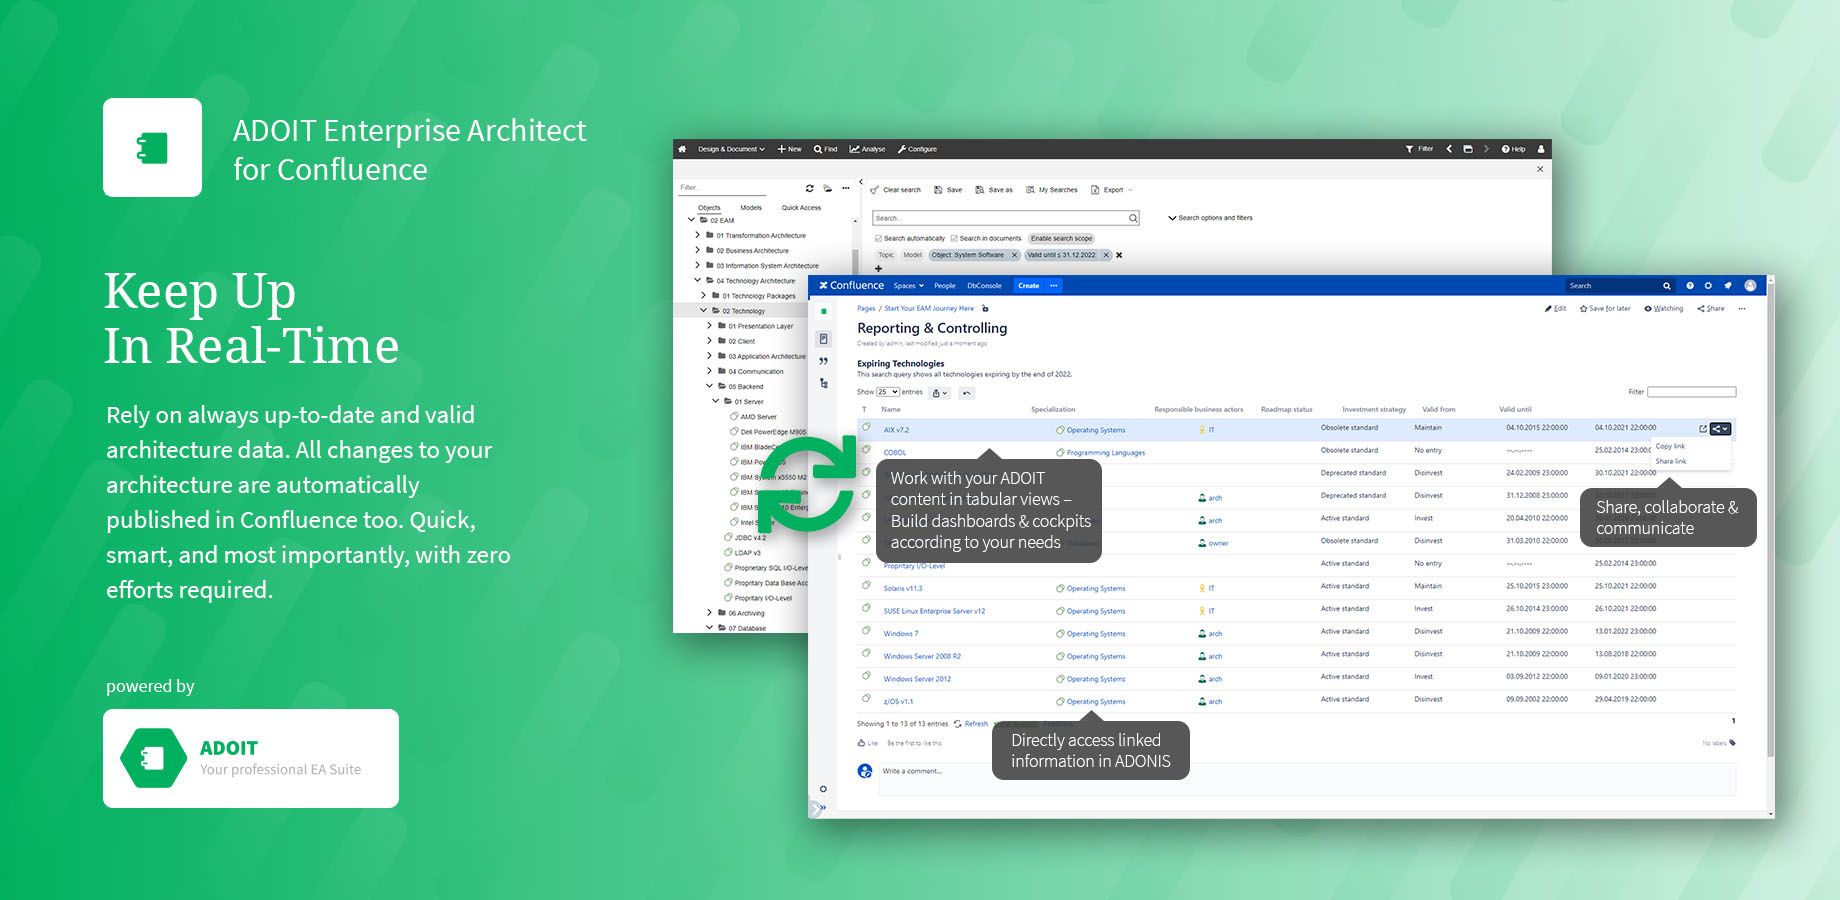This screenshot has width=1840, height=900.
Task: Click Save as in the search toolbar
Action: [x=994, y=190]
